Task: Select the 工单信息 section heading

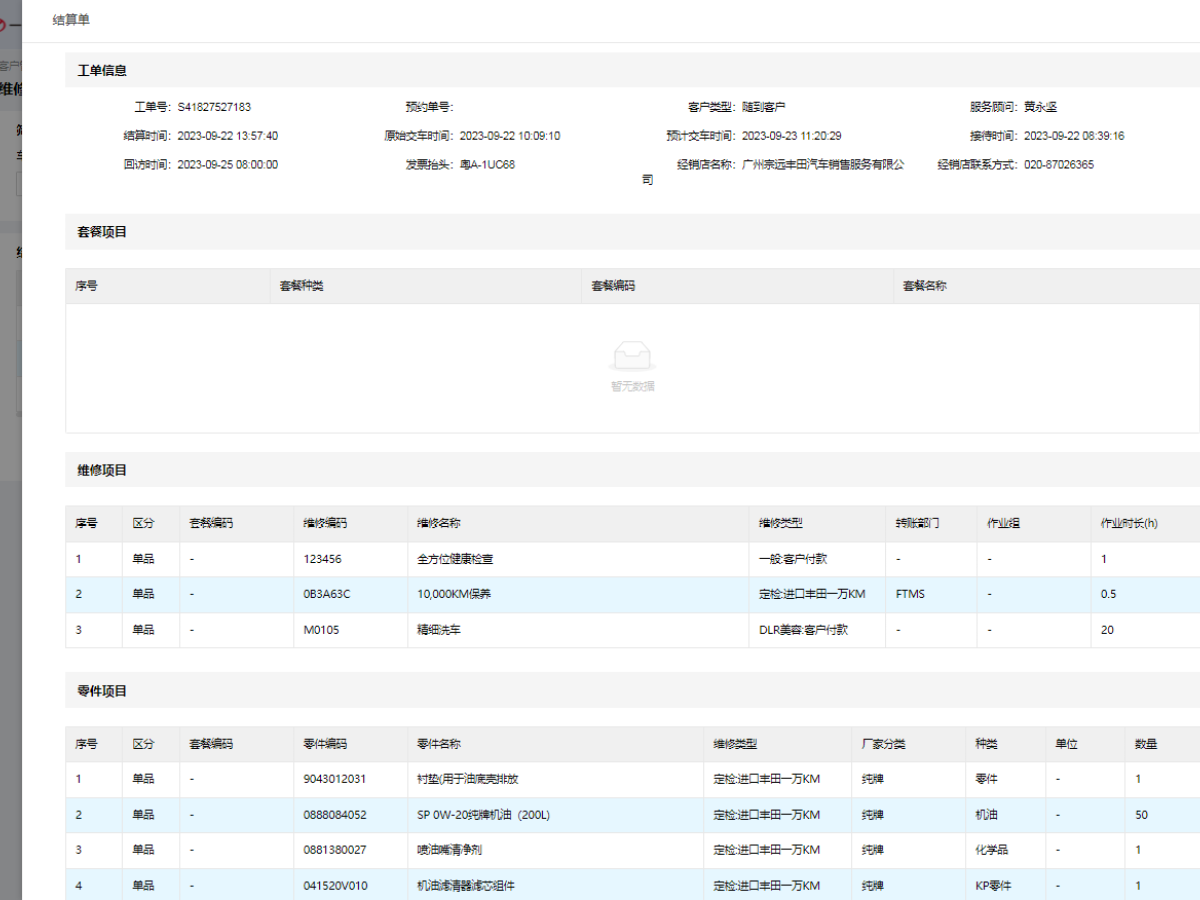Action: click(x=102, y=71)
